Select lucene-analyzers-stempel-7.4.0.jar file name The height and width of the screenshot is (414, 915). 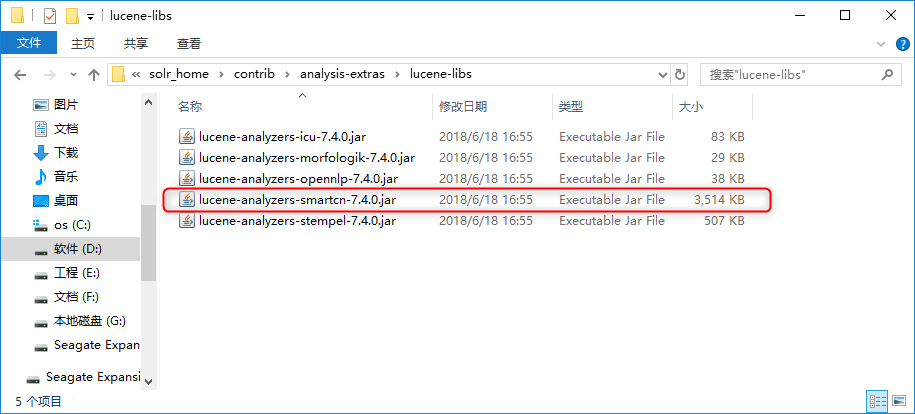pyautogui.click(x=298, y=221)
